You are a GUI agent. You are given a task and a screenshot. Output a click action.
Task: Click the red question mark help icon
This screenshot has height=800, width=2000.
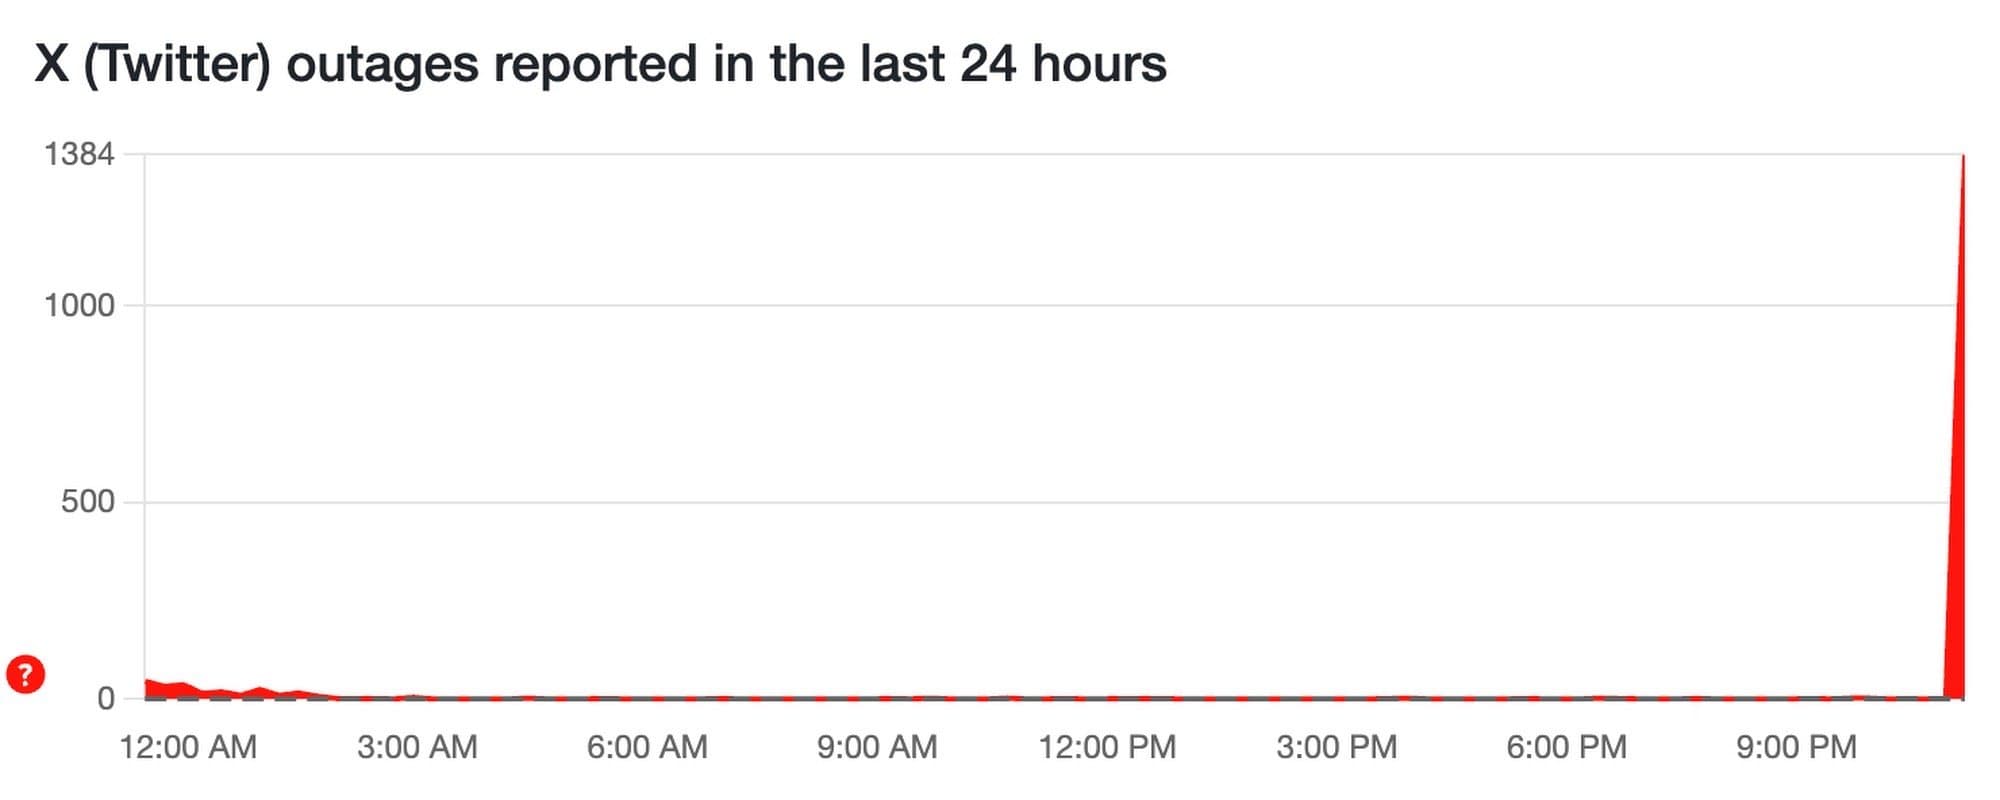point(25,674)
